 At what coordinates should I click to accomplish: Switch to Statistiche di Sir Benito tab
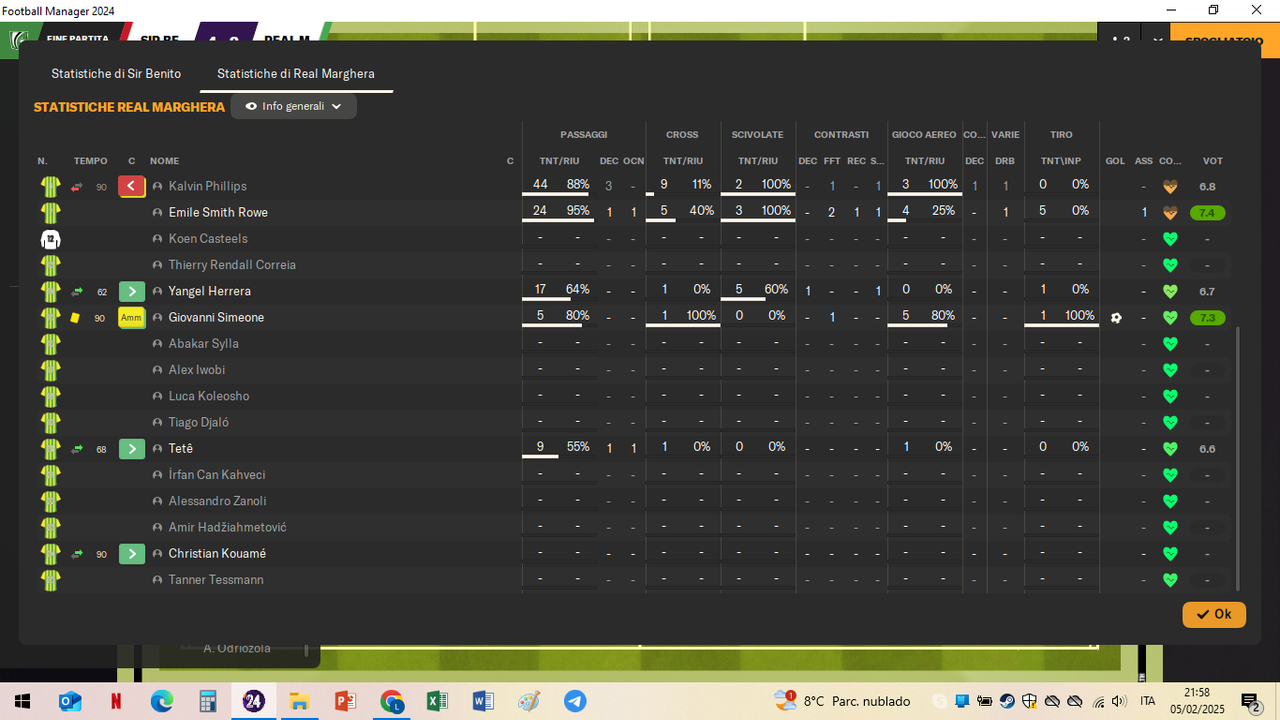116,74
